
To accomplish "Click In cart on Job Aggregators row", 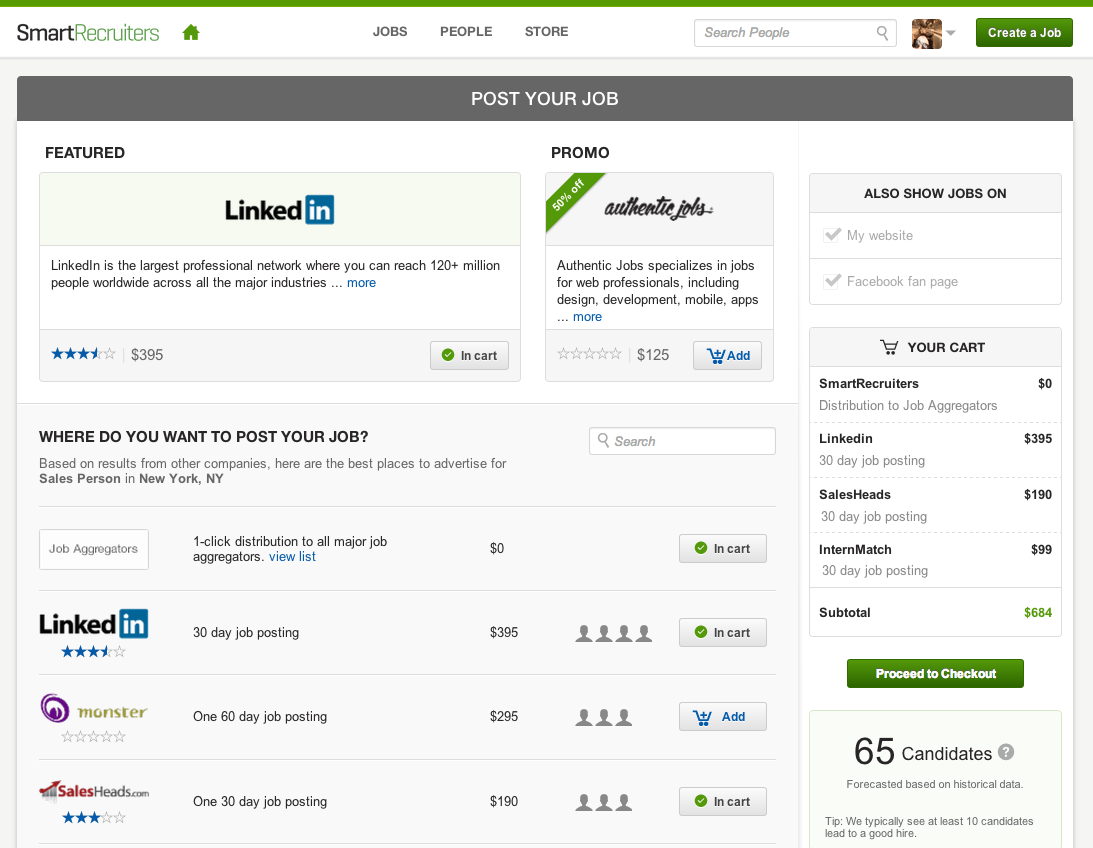I will point(723,548).
